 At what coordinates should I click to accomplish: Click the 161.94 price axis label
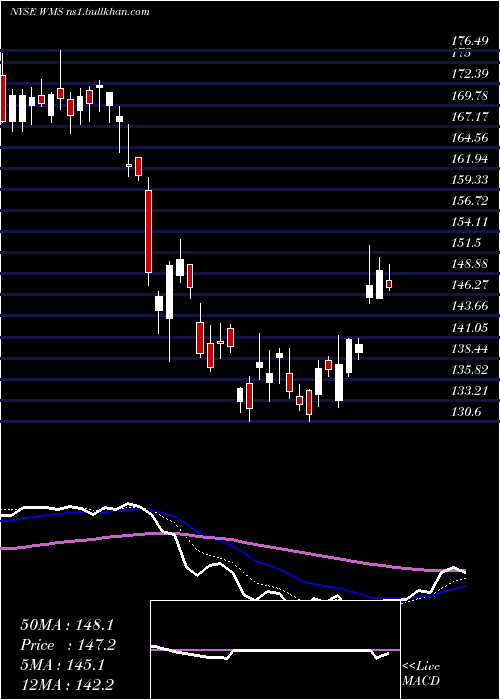(x=470, y=158)
